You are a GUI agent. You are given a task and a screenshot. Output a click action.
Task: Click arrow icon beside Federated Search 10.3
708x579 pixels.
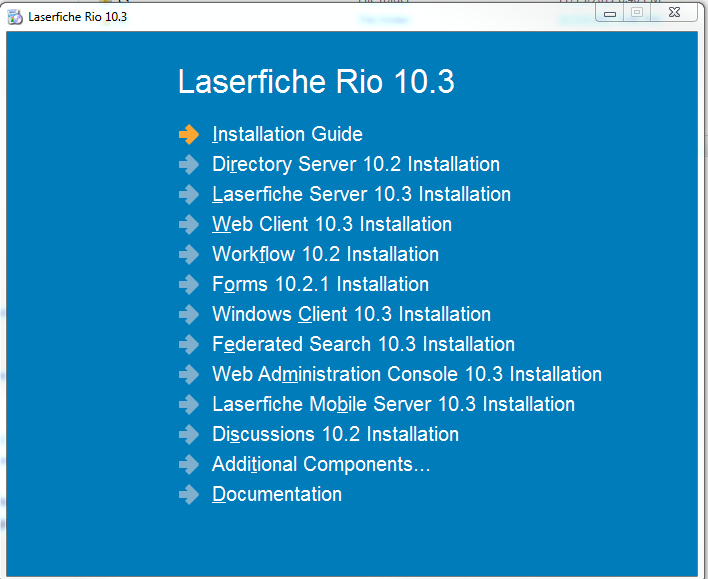(x=189, y=345)
